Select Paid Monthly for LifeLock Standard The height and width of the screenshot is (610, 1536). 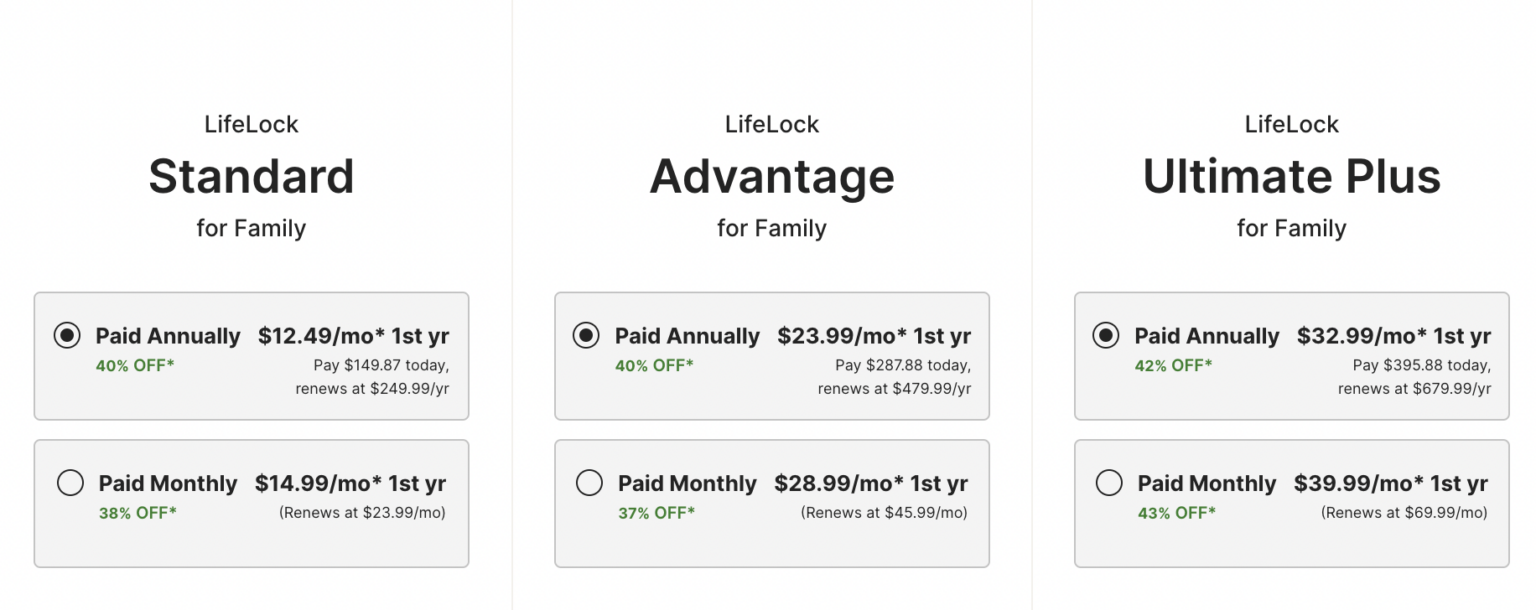coord(70,483)
